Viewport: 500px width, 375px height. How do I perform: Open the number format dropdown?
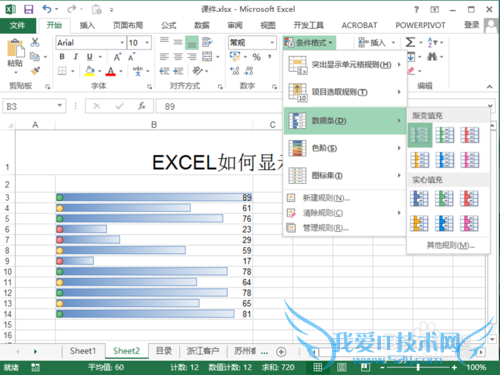click(x=272, y=43)
